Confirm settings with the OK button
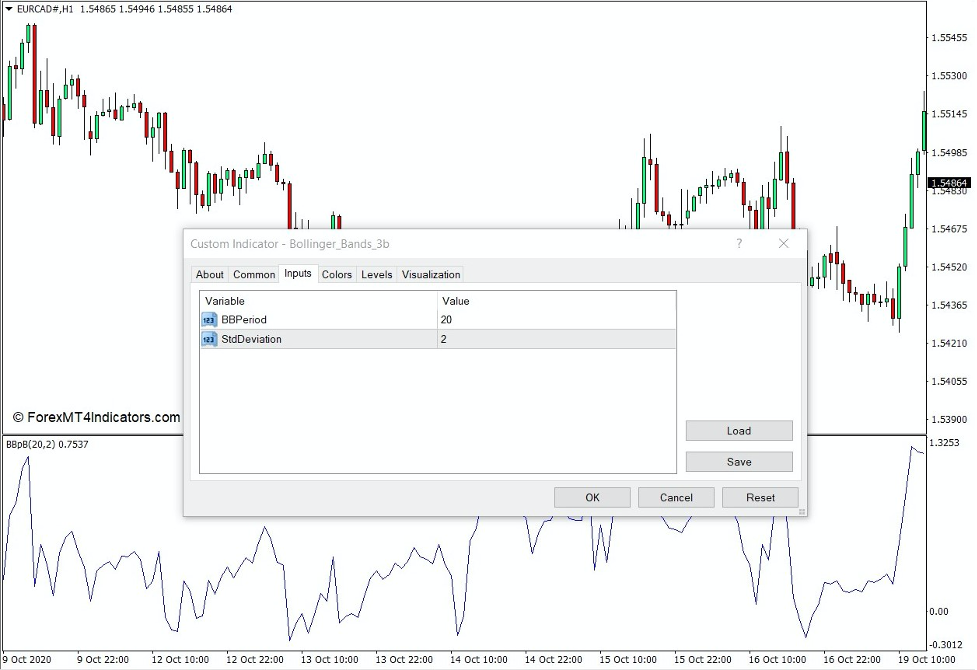977x670 pixels. (592, 497)
